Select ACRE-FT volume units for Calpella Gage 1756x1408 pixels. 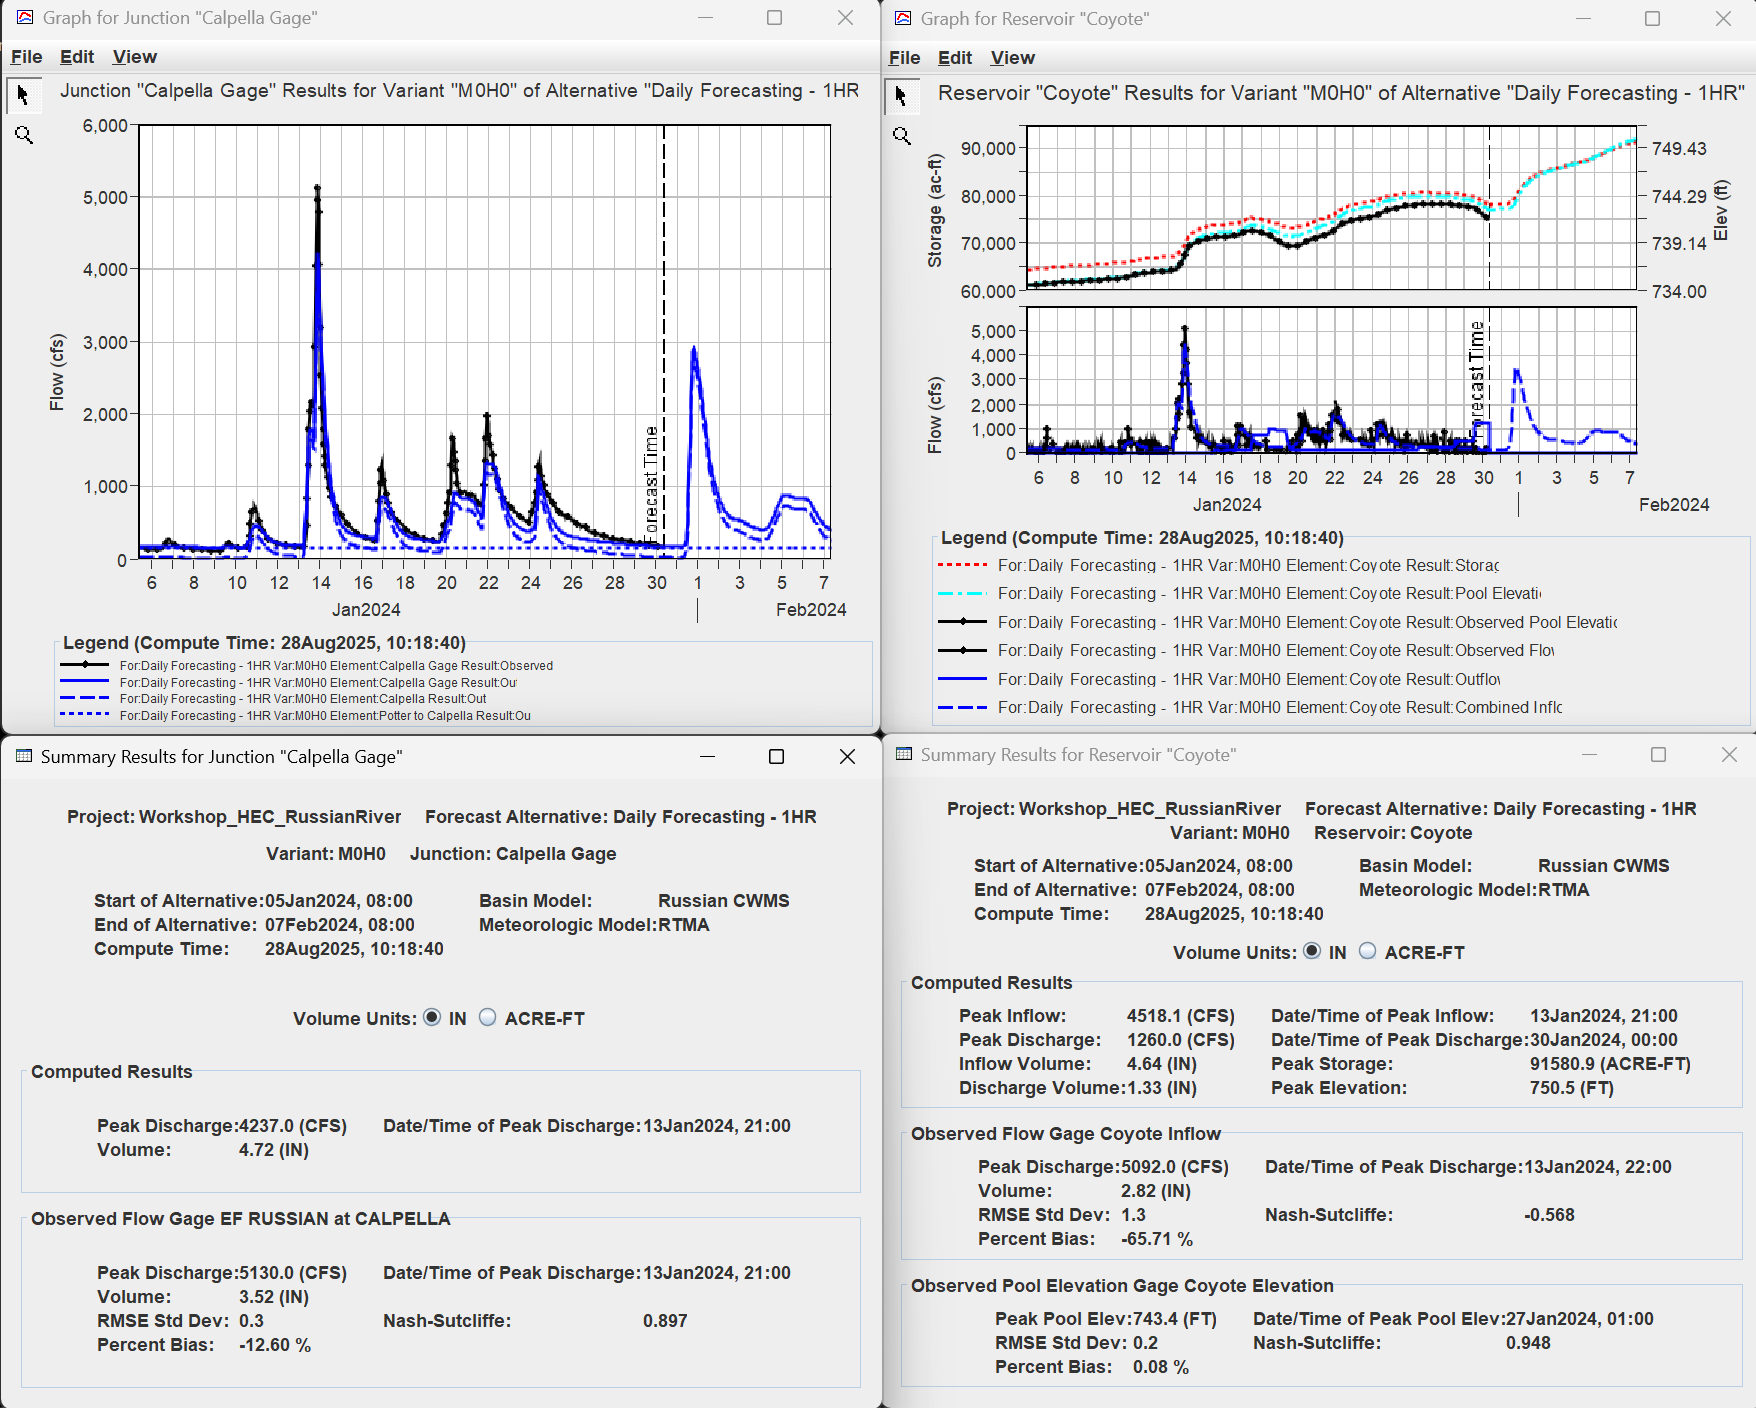487,1018
